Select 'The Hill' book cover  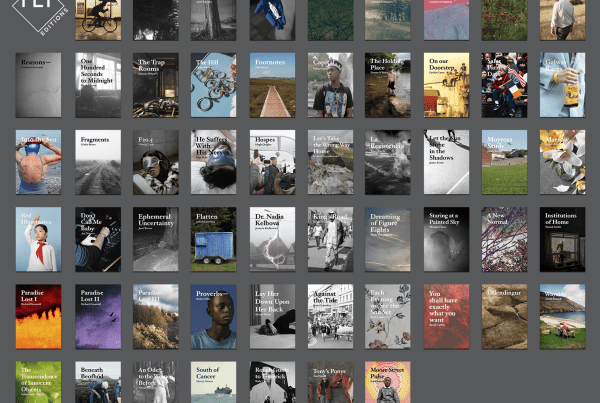tap(214, 85)
